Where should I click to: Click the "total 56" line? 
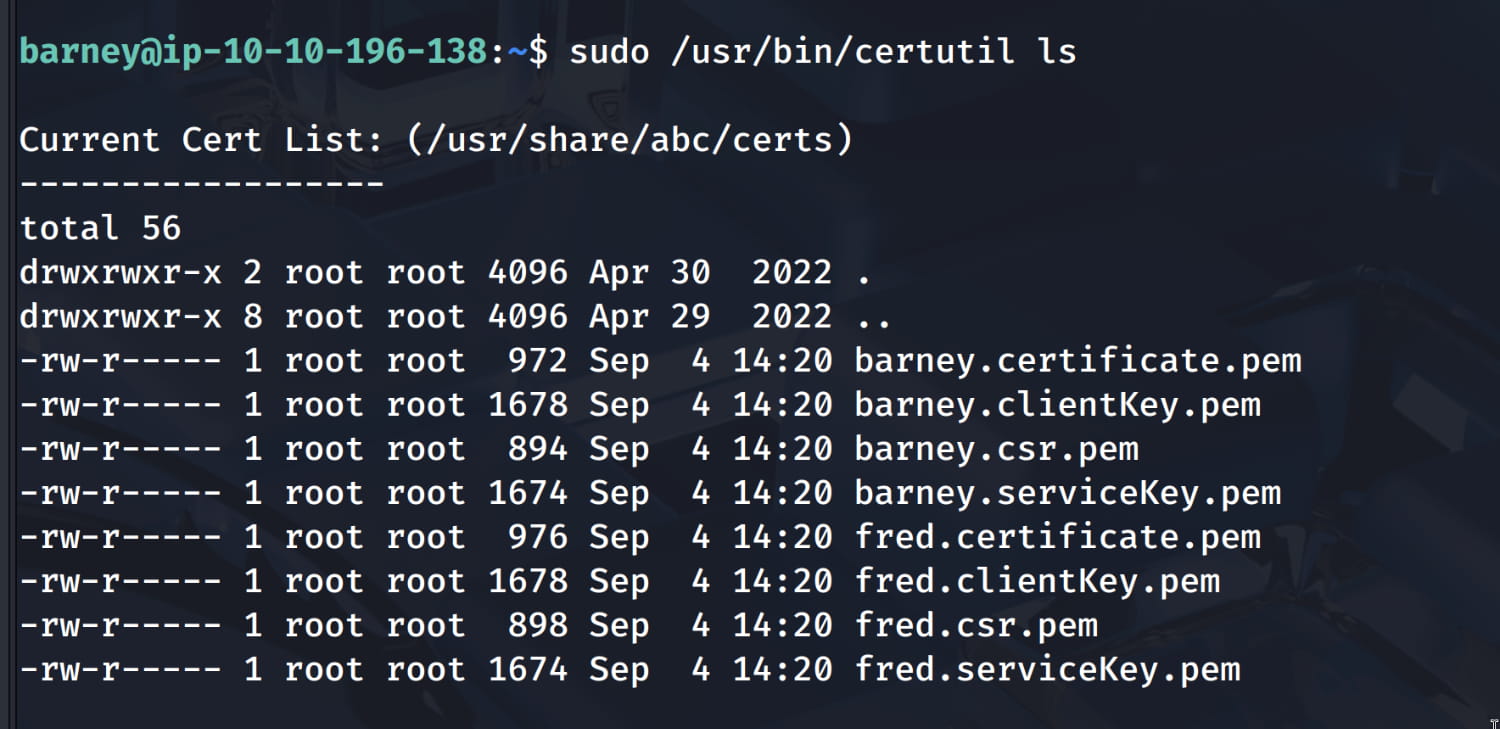click(100, 228)
